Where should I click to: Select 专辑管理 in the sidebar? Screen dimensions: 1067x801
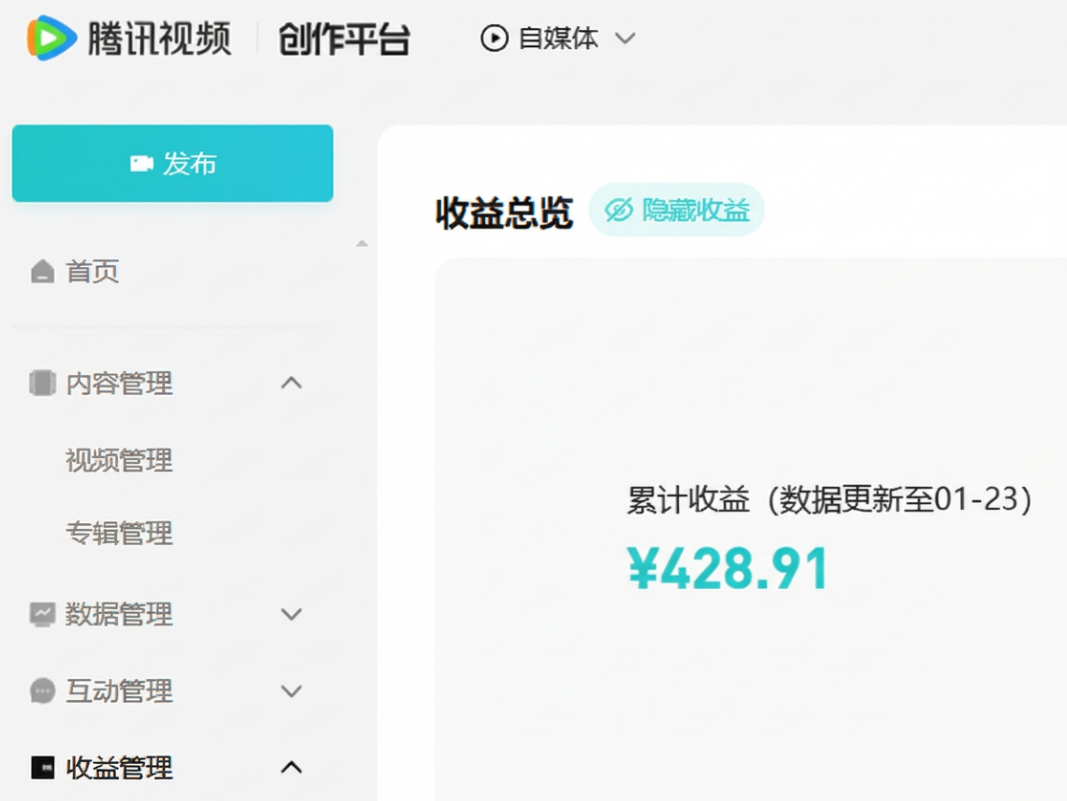[x=119, y=534]
